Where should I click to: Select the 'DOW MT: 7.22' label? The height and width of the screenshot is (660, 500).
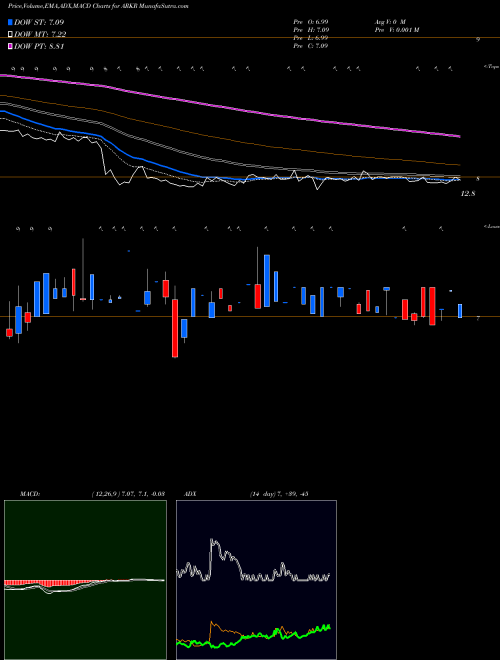coord(40,35)
